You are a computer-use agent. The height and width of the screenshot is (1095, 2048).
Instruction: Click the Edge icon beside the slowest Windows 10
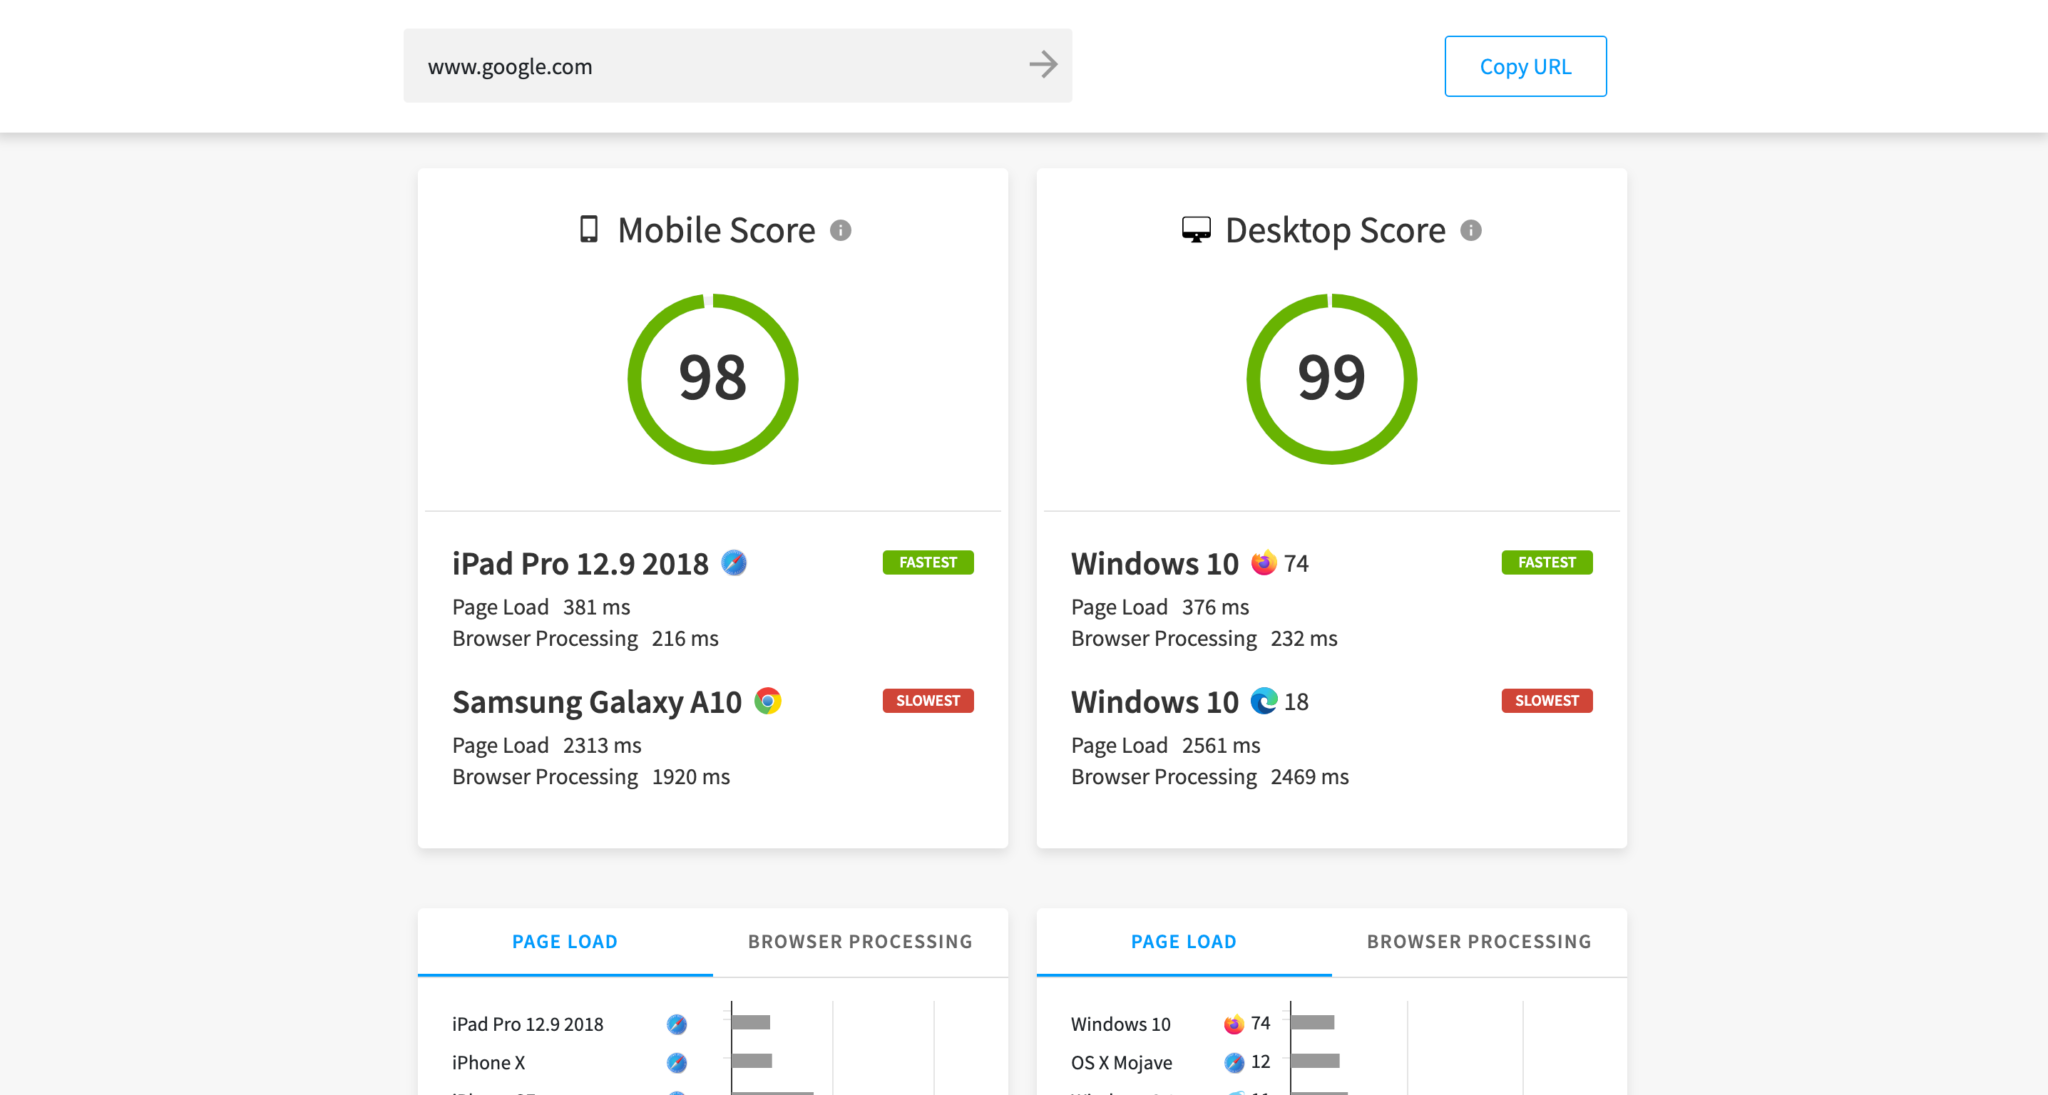coord(1264,701)
